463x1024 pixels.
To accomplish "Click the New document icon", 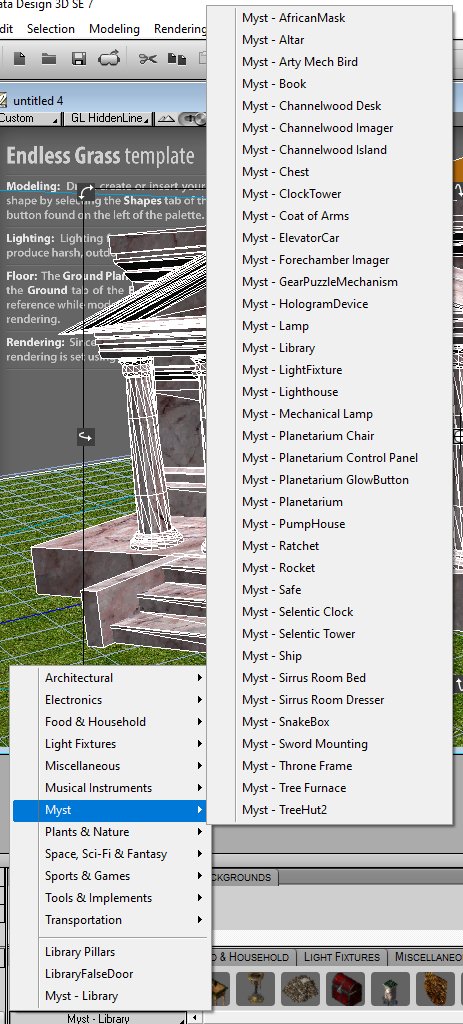I will pyautogui.click(x=20, y=59).
